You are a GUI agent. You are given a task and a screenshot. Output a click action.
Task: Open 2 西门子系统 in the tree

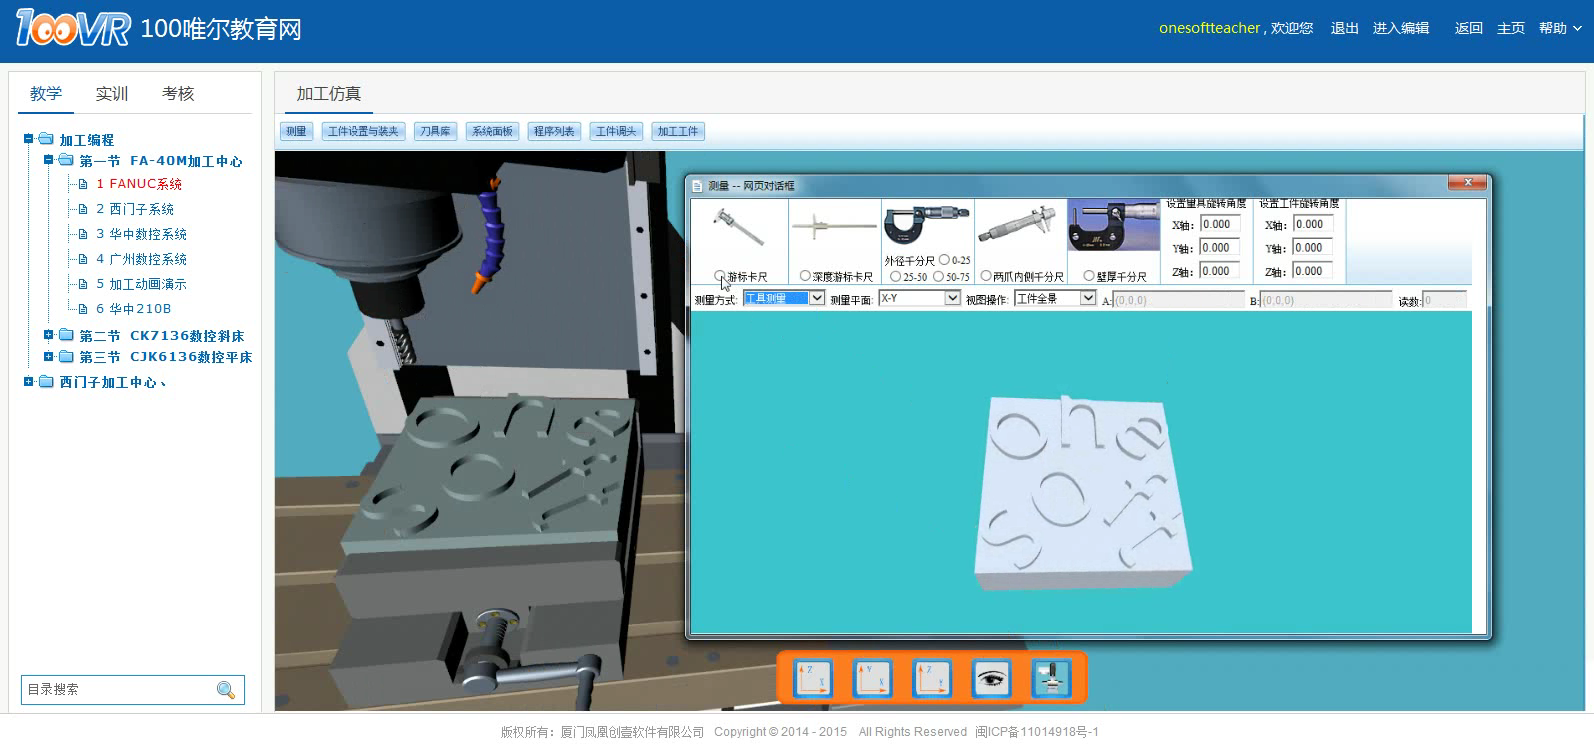click(135, 209)
